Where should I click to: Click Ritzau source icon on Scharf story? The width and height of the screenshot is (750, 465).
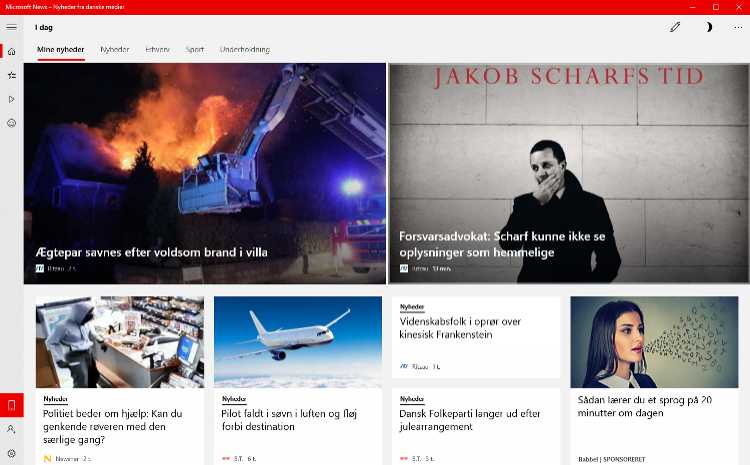[x=404, y=268]
